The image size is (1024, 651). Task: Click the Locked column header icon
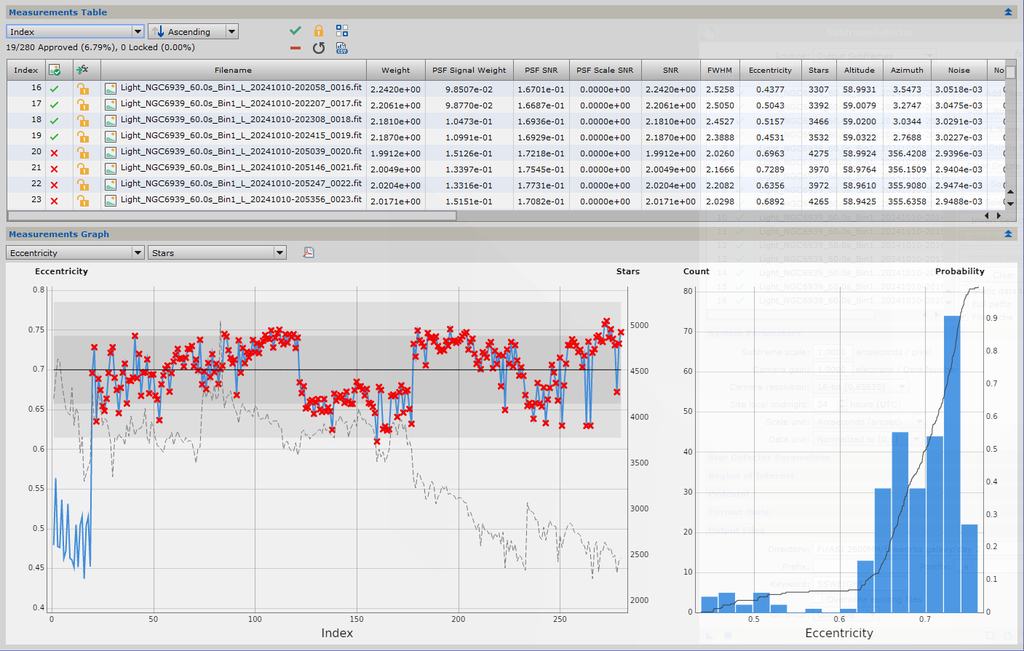click(x=82, y=70)
